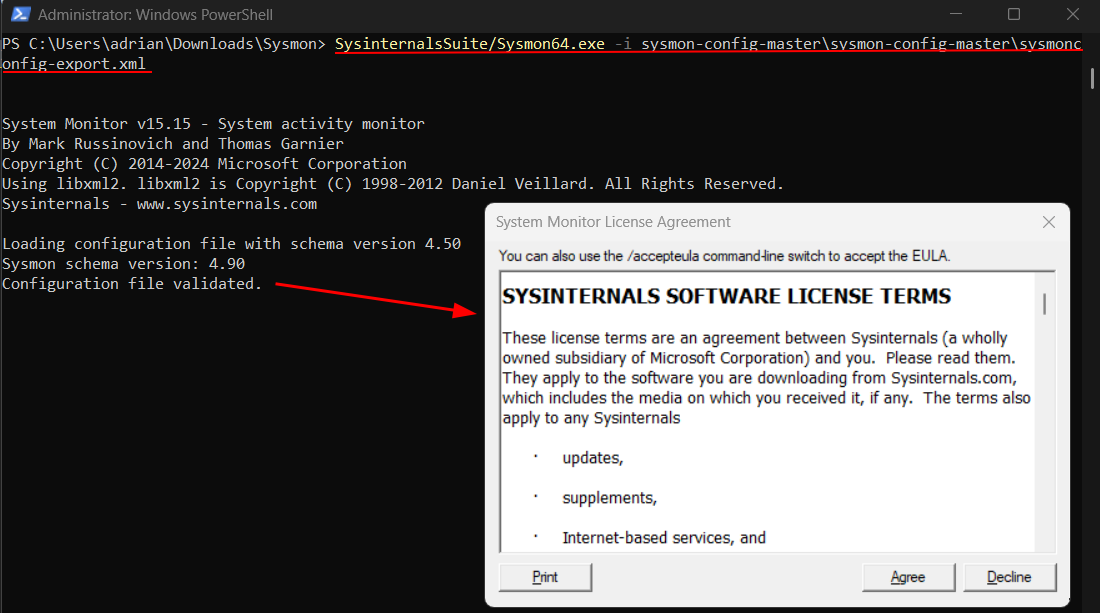Close the System Monitor License Agreement dialog
1100x613 pixels.
click(x=1048, y=222)
